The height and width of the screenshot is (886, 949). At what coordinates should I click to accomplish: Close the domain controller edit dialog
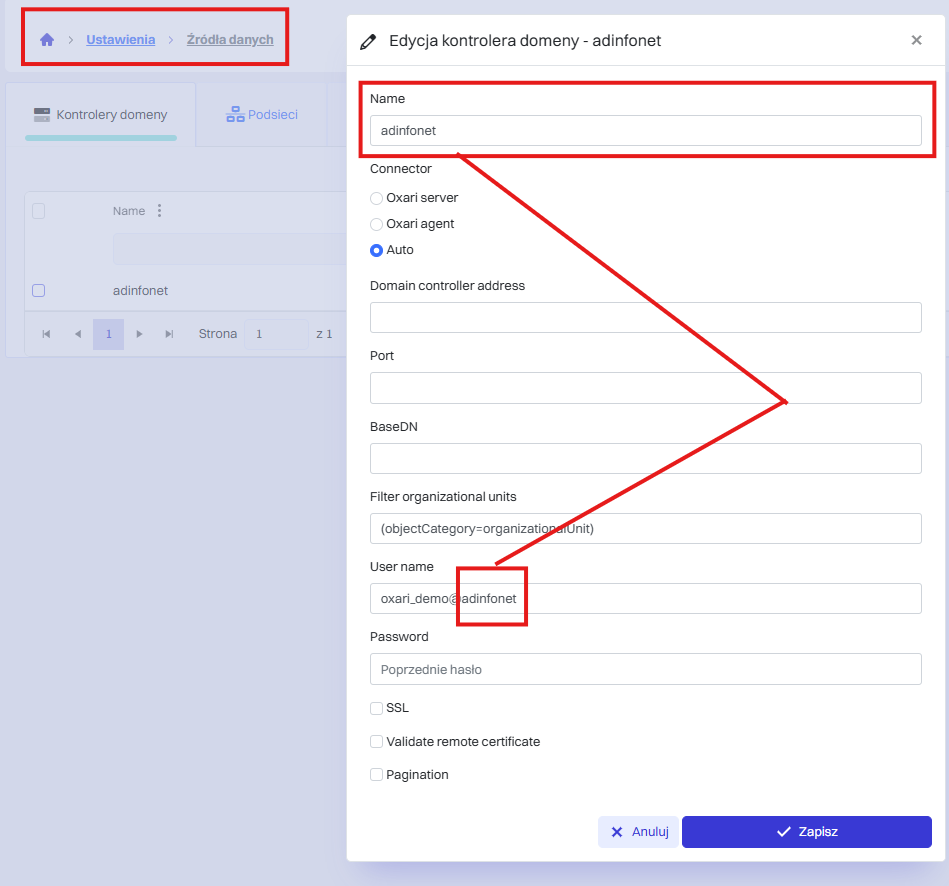tap(916, 41)
